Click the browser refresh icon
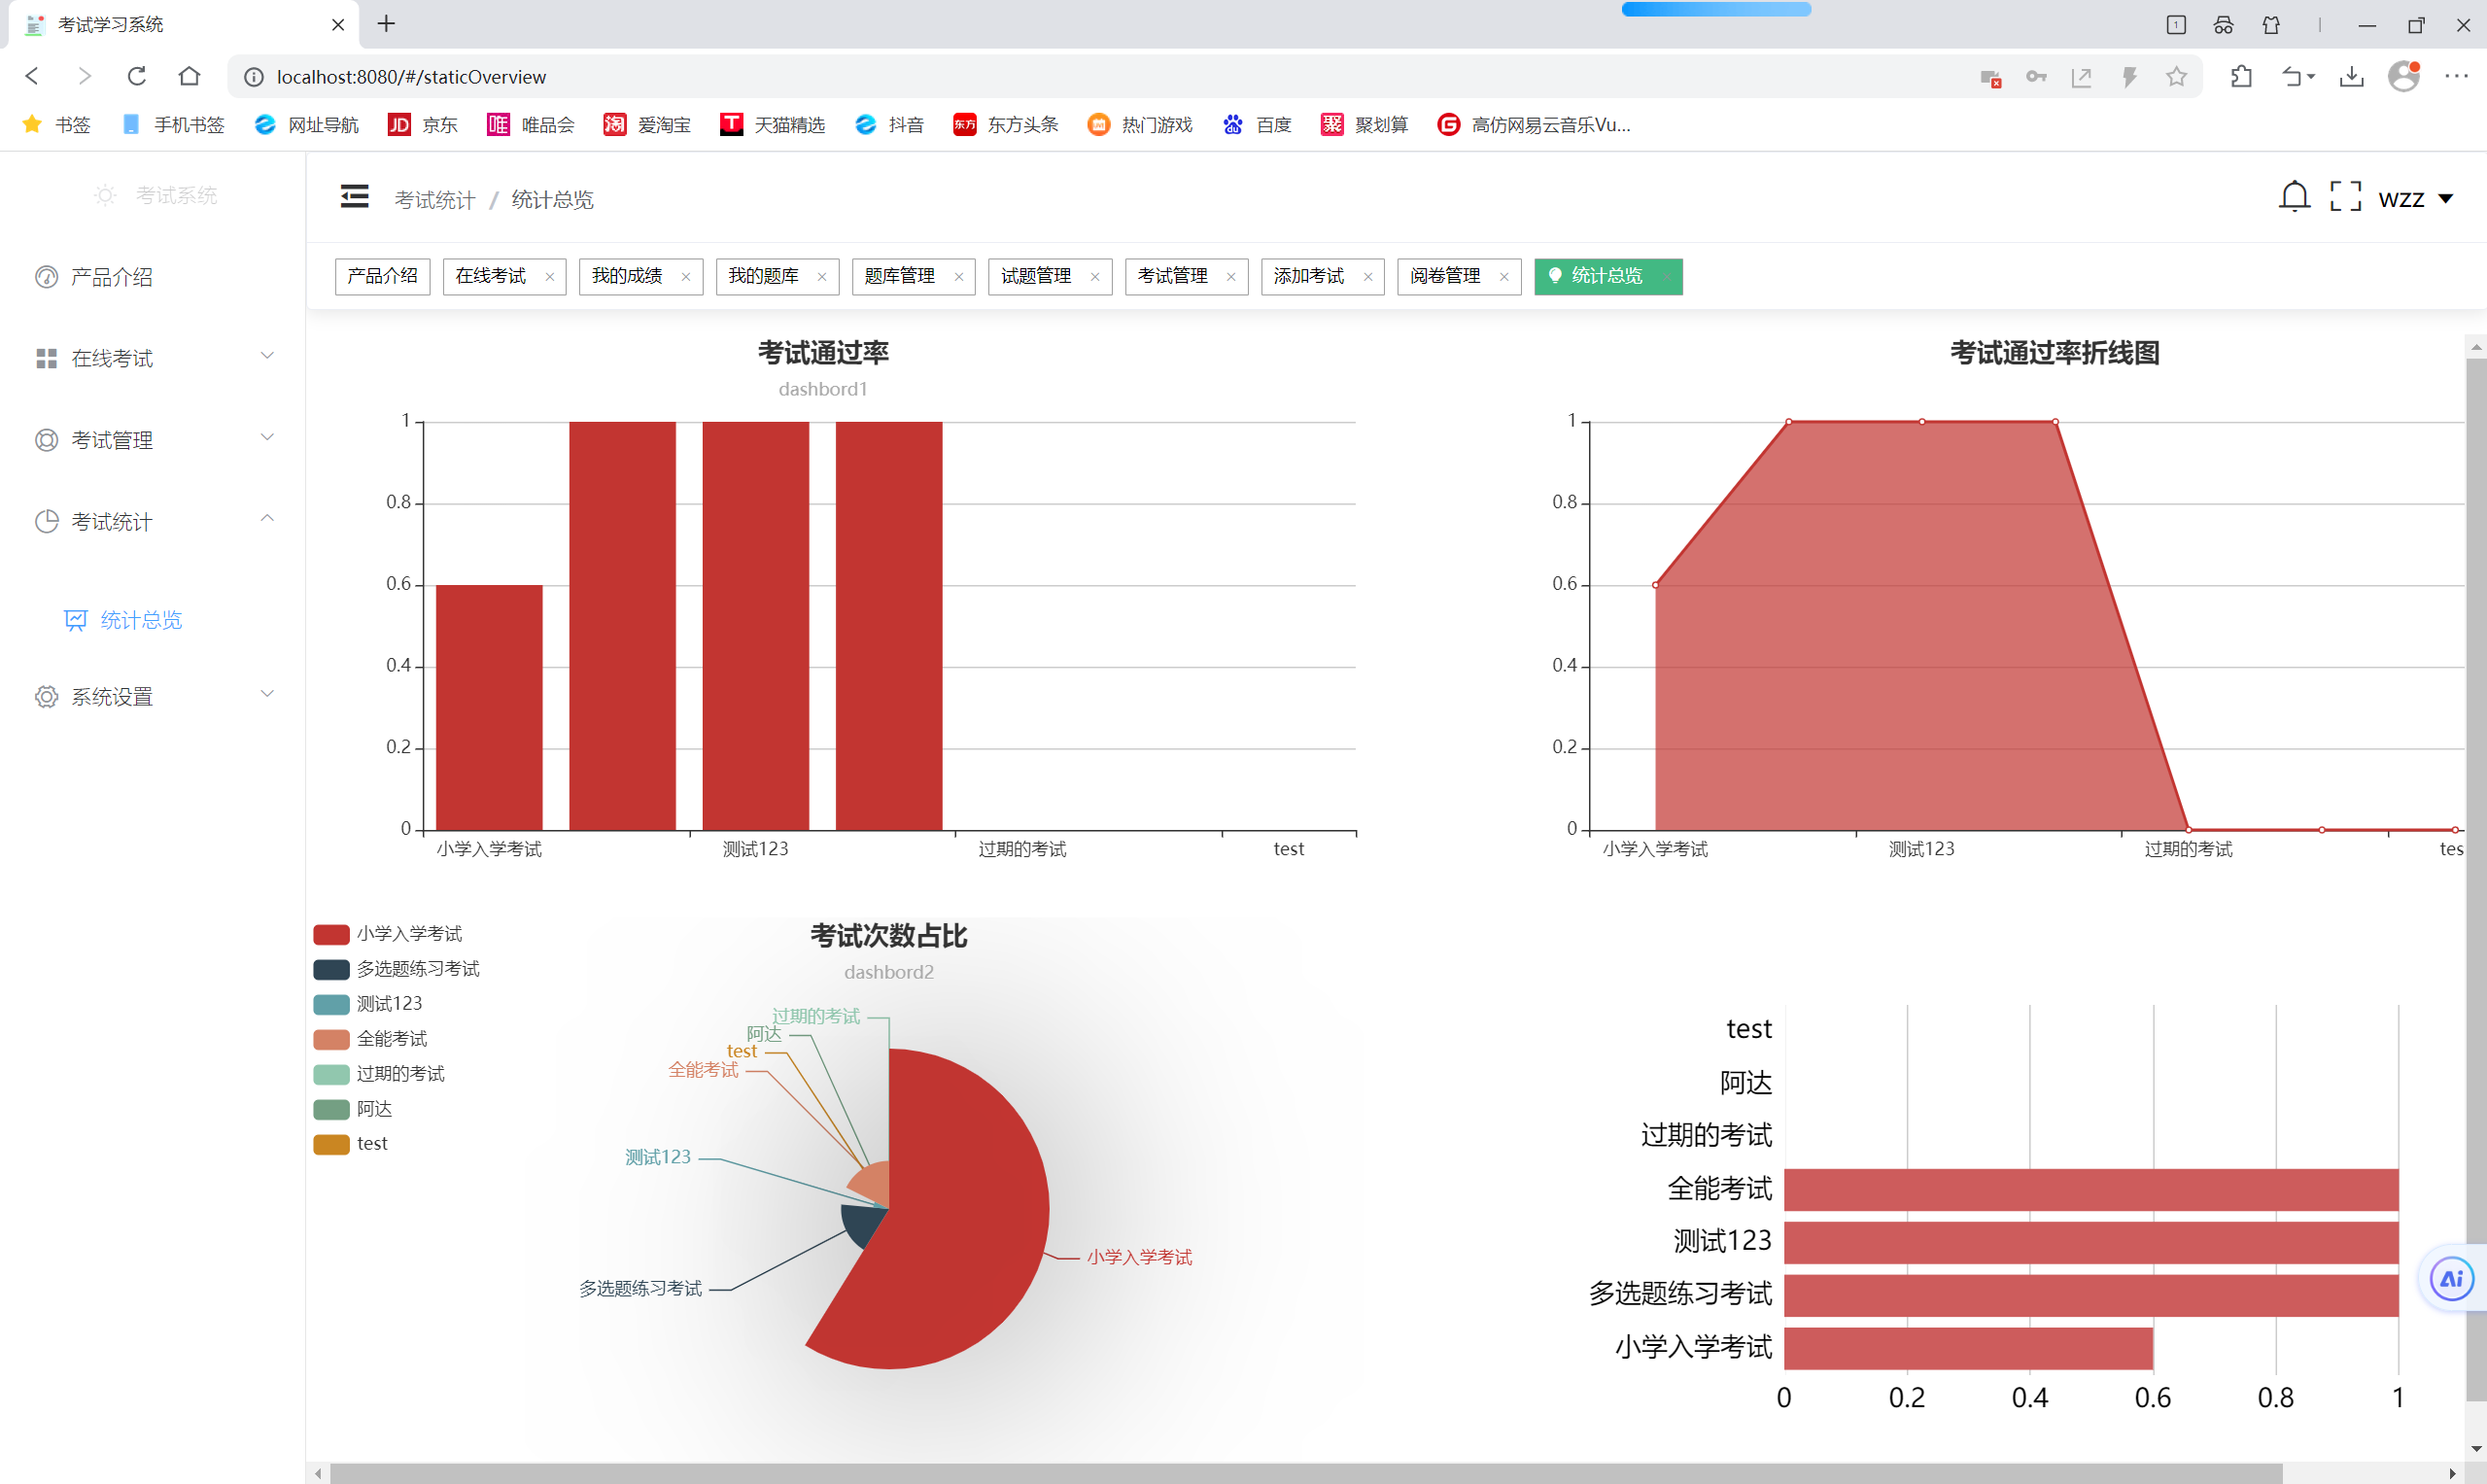2487x1484 pixels. coord(137,76)
